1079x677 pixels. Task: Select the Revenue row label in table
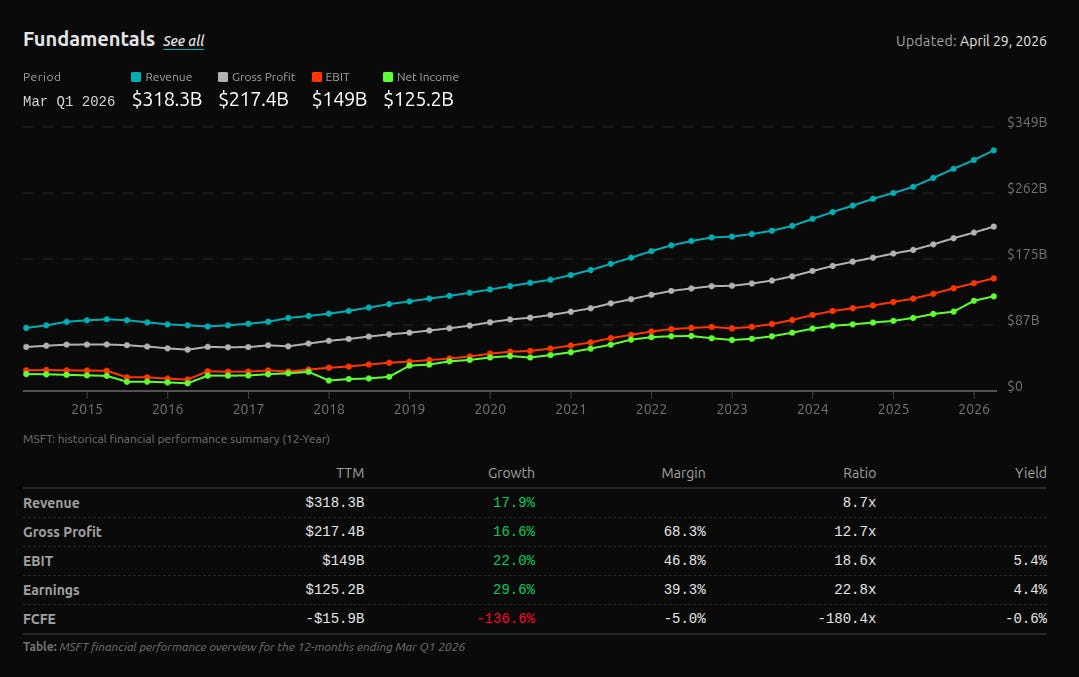click(x=51, y=503)
